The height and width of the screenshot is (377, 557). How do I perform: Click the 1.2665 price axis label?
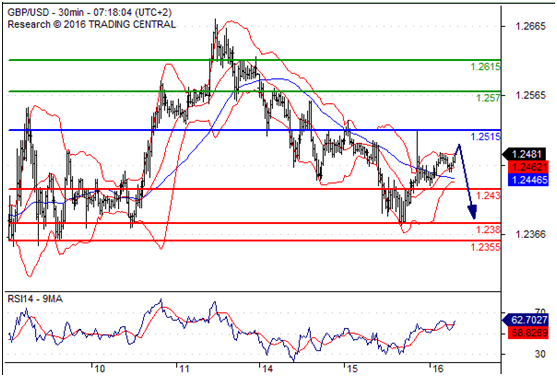(530, 26)
